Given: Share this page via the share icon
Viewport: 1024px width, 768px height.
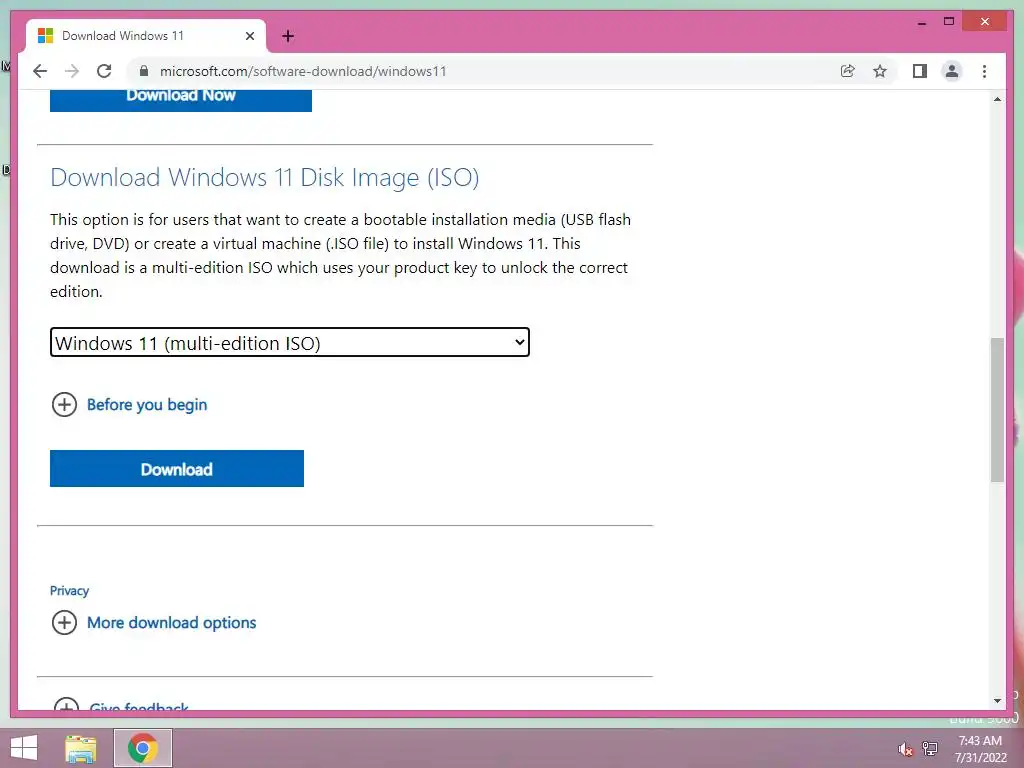Looking at the screenshot, I should pos(848,71).
